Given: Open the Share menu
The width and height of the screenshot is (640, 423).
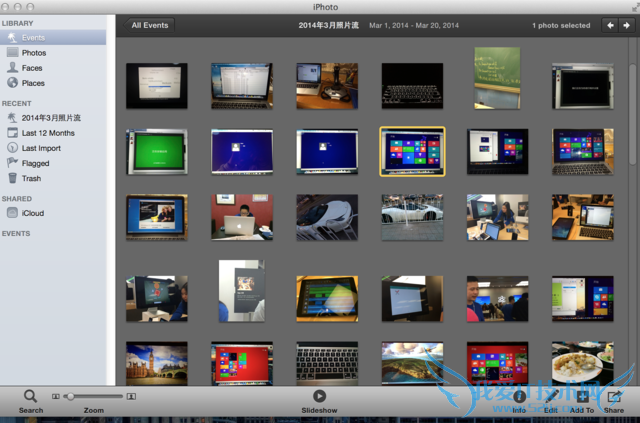Looking at the screenshot, I should (614, 397).
